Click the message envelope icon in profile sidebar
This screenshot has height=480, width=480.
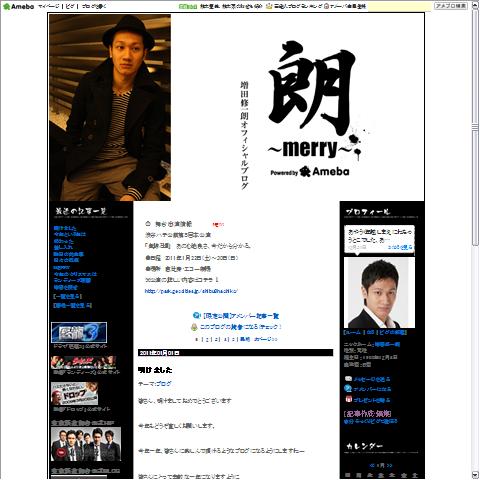click(x=348, y=379)
